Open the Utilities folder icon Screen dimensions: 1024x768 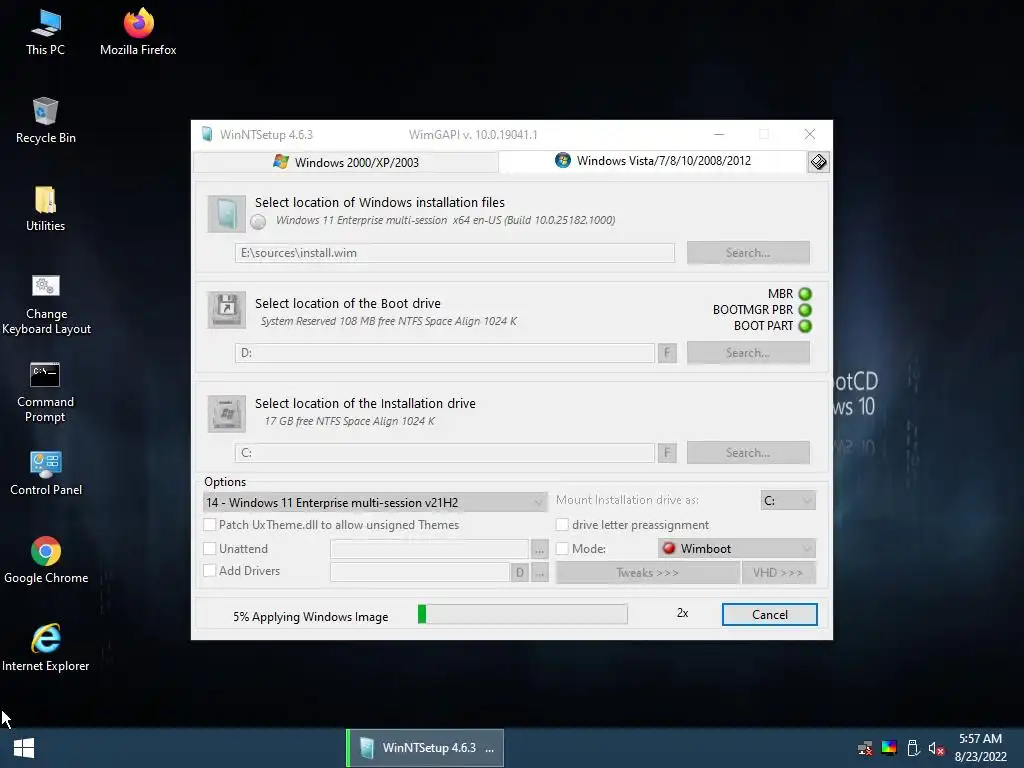point(45,209)
